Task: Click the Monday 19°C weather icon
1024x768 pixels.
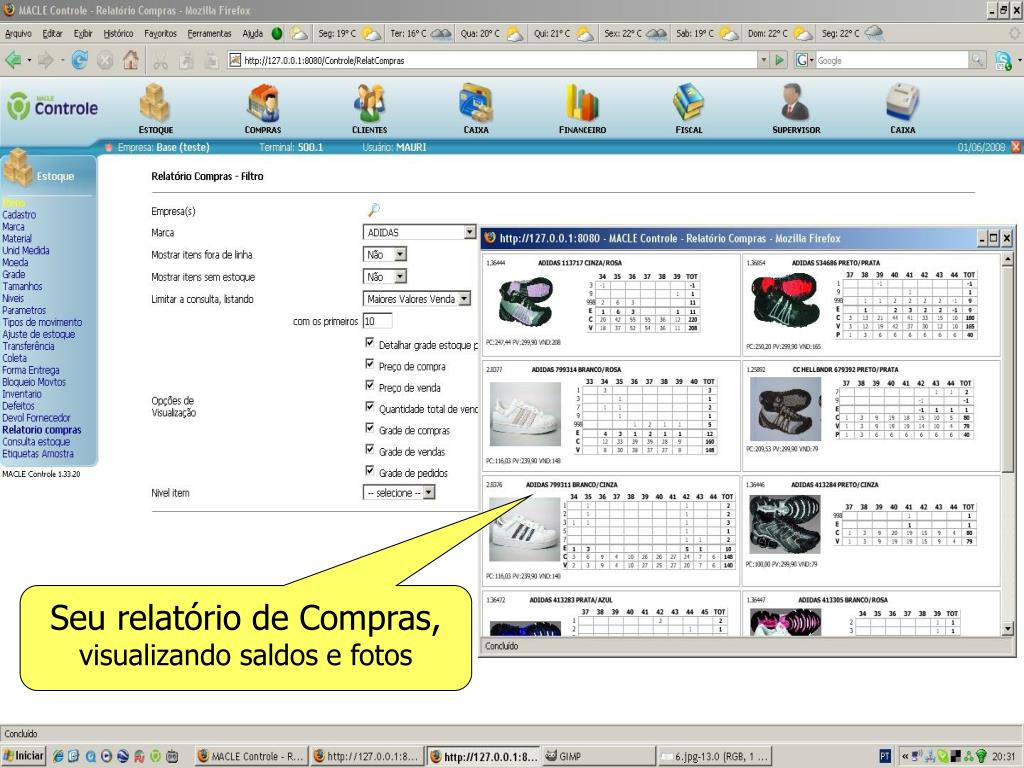Action: 371,33
